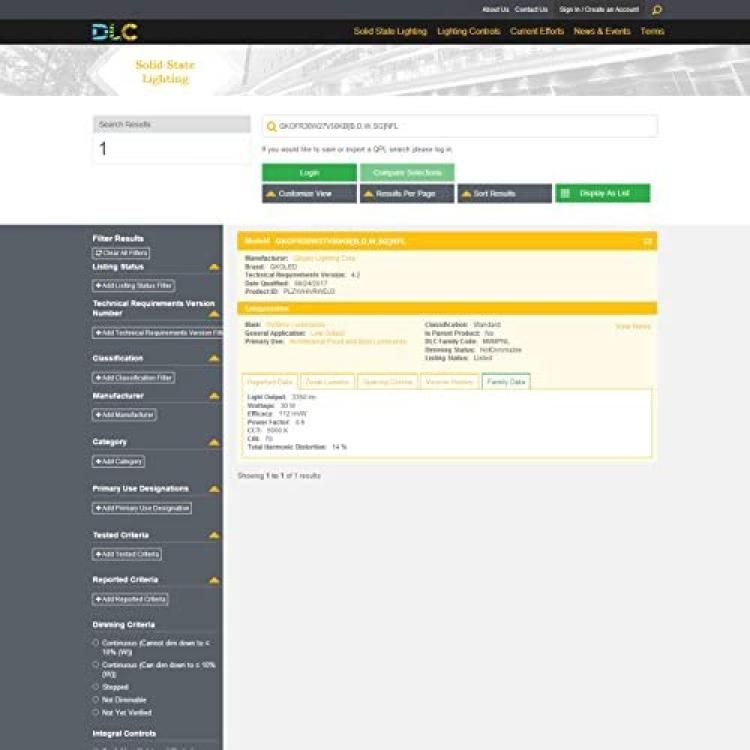The width and height of the screenshot is (750, 750).
Task: Open the Manufacturer name link in product card
Action: pyautogui.click(x=324, y=258)
